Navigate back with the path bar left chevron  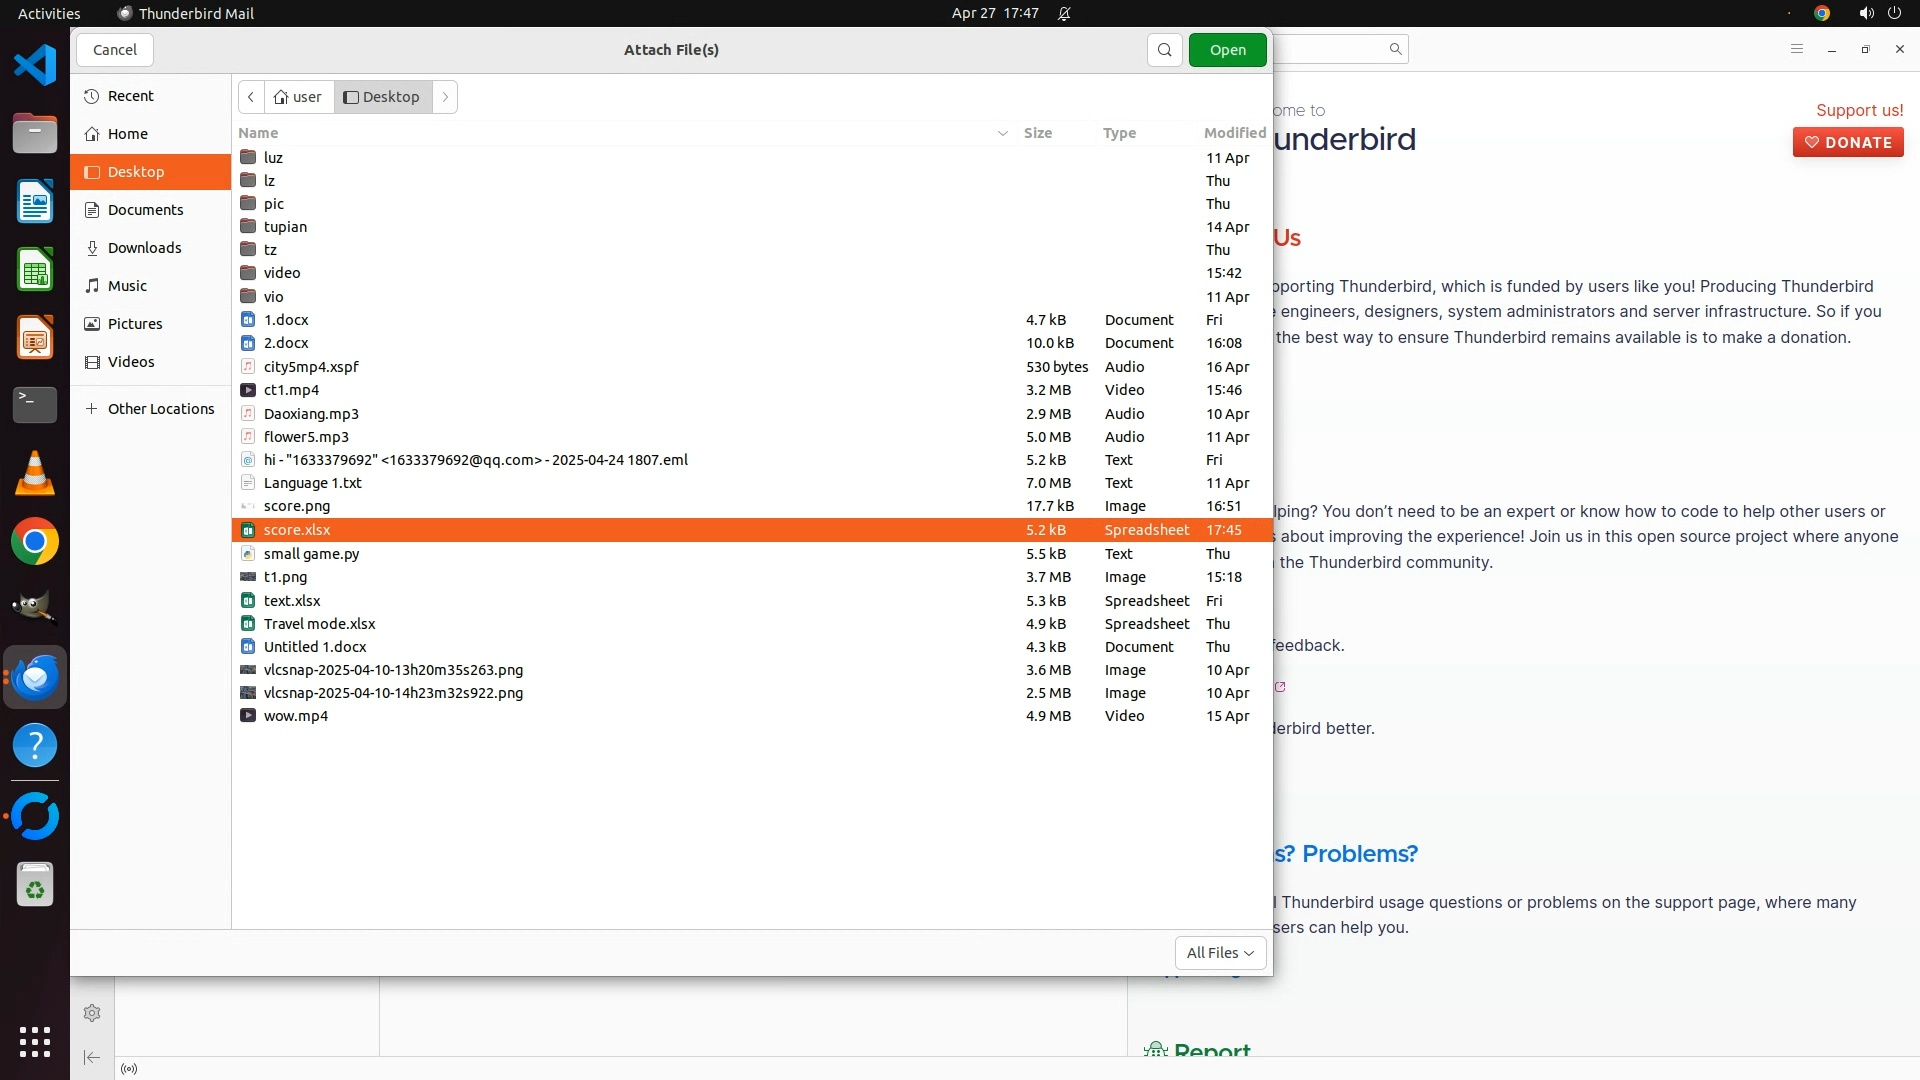pos(251,97)
